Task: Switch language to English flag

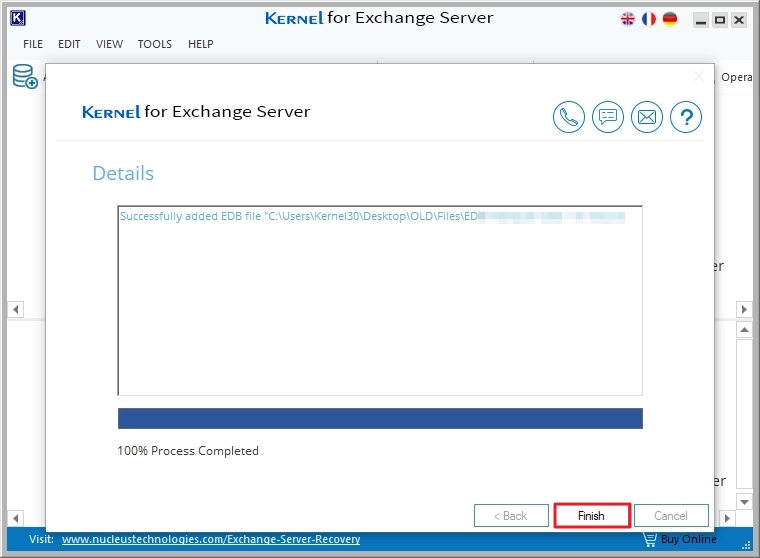Action: coord(628,19)
